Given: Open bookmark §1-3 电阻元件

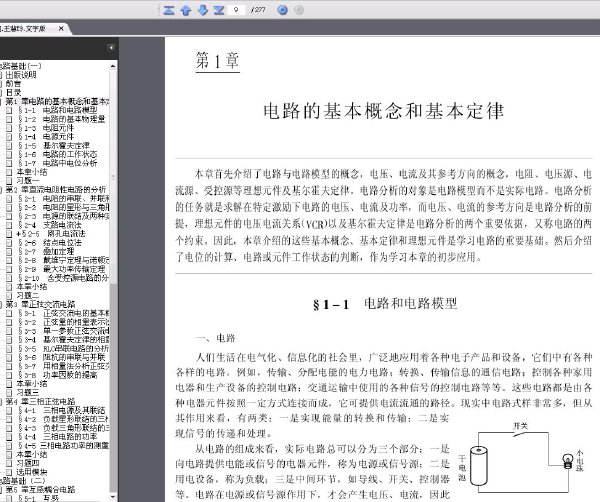Looking at the screenshot, I should tap(46, 128).
